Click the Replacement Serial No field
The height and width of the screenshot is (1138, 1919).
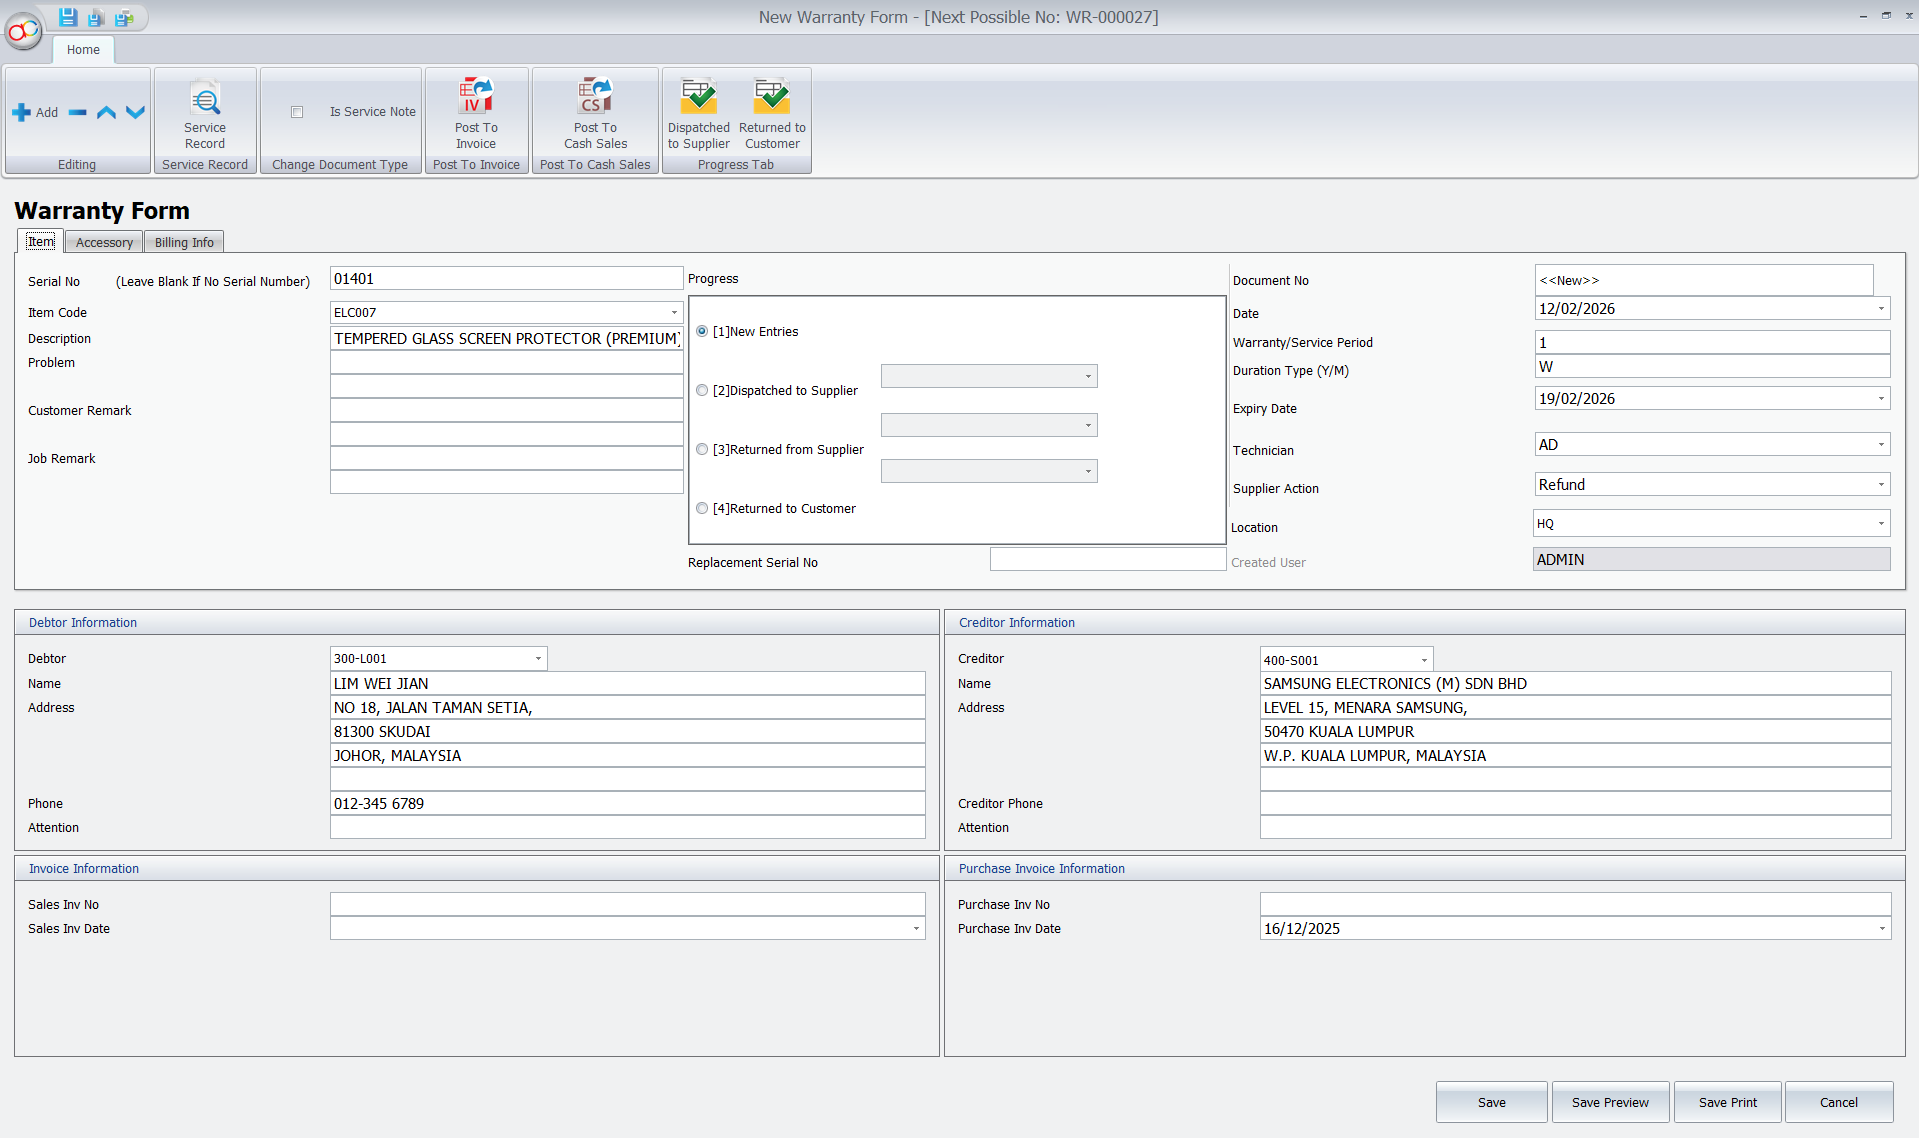(x=1107, y=560)
